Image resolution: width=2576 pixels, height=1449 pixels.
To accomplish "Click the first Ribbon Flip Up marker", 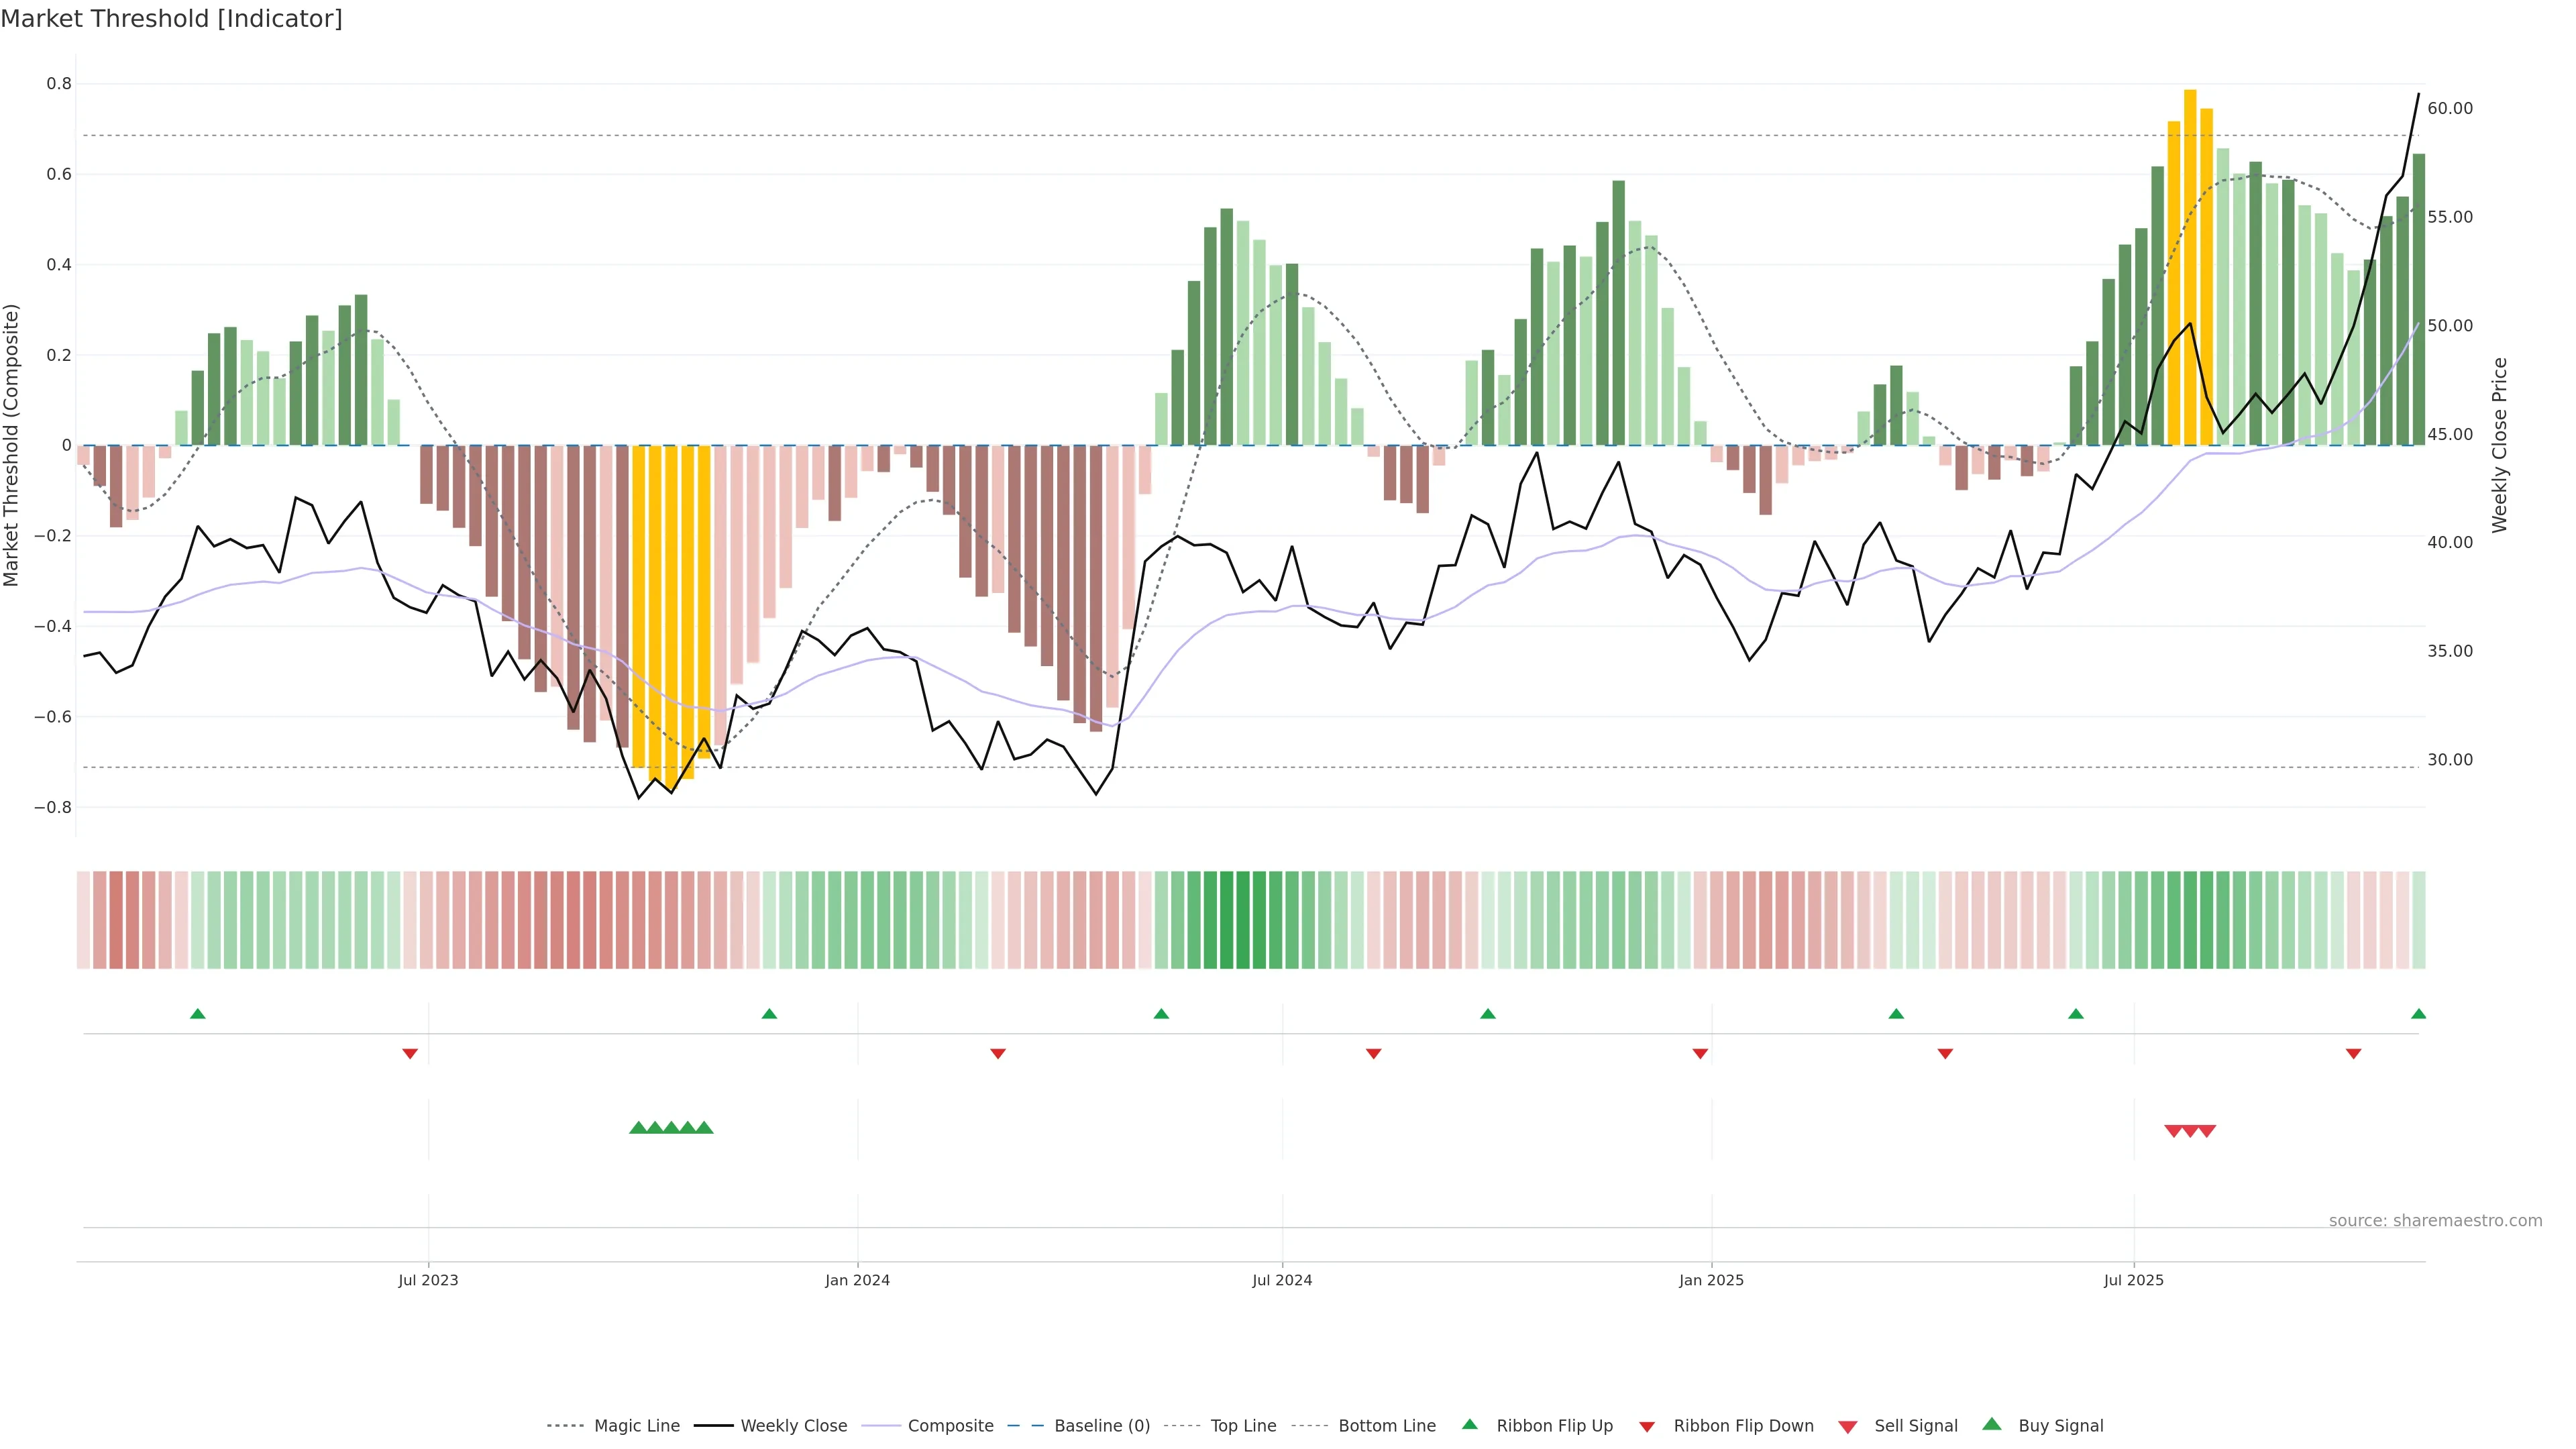I will (198, 1014).
